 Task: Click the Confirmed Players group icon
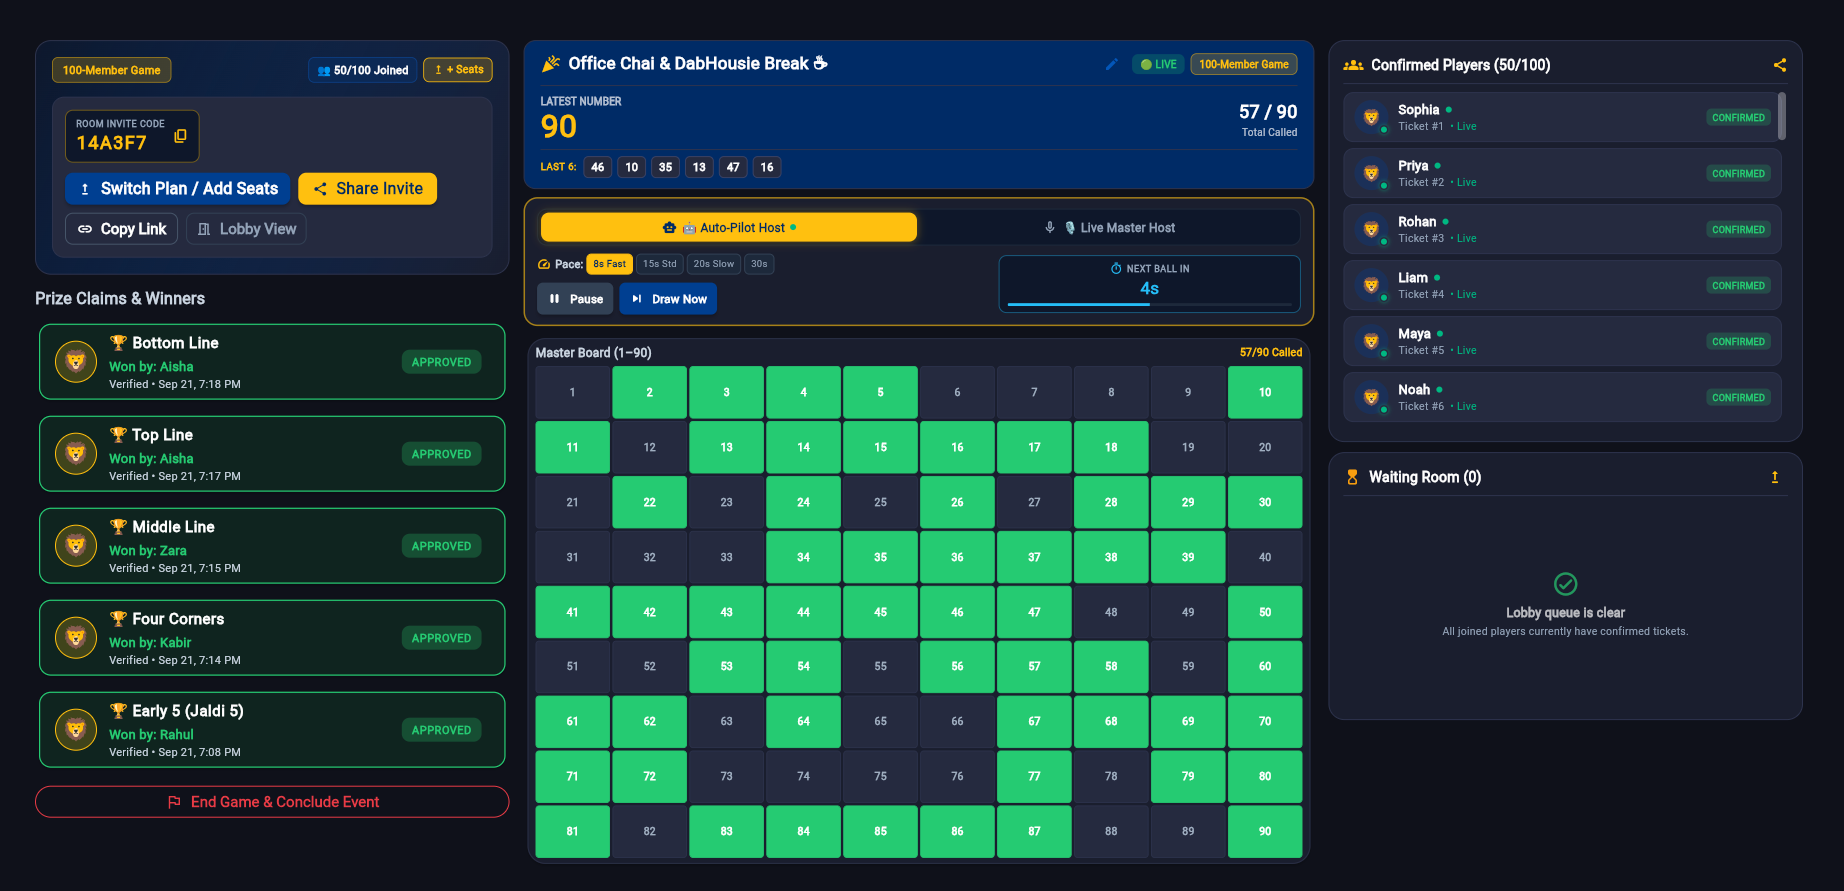pyautogui.click(x=1353, y=65)
